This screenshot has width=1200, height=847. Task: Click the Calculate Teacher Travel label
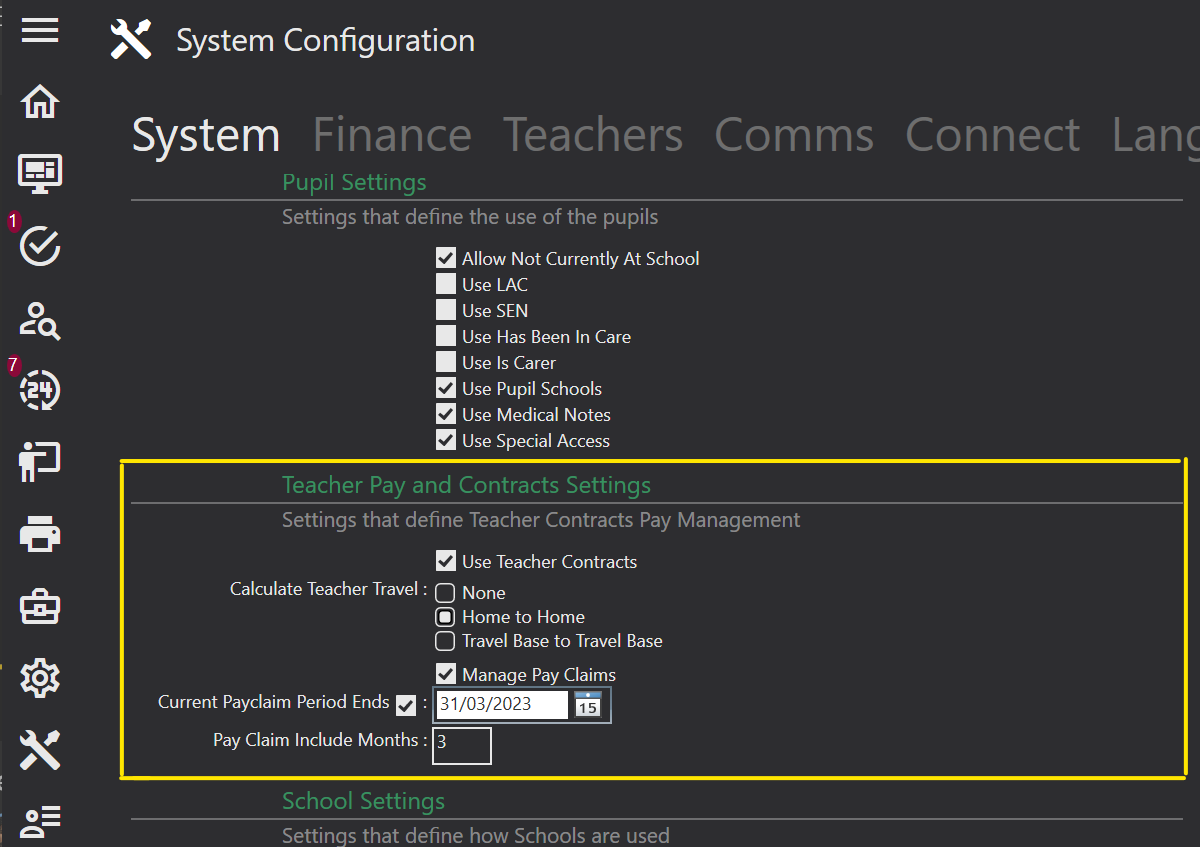pyautogui.click(x=329, y=589)
